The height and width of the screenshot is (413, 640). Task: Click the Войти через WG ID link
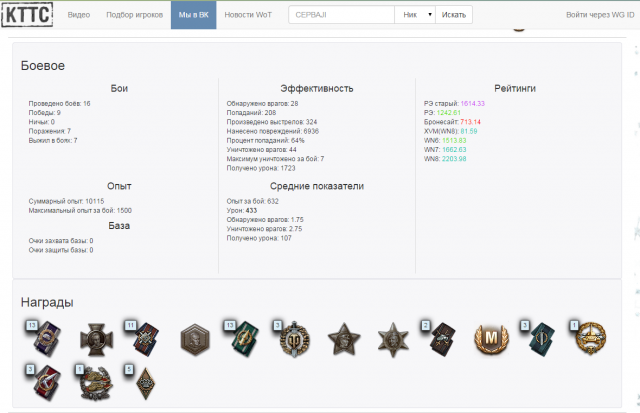coord(599,15)
